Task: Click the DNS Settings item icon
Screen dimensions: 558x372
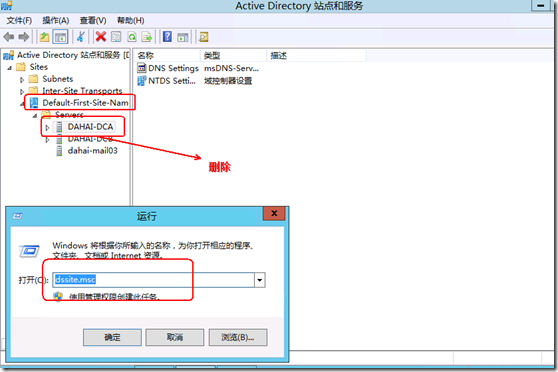Action: pyautogui.click(x=142, y=68)
